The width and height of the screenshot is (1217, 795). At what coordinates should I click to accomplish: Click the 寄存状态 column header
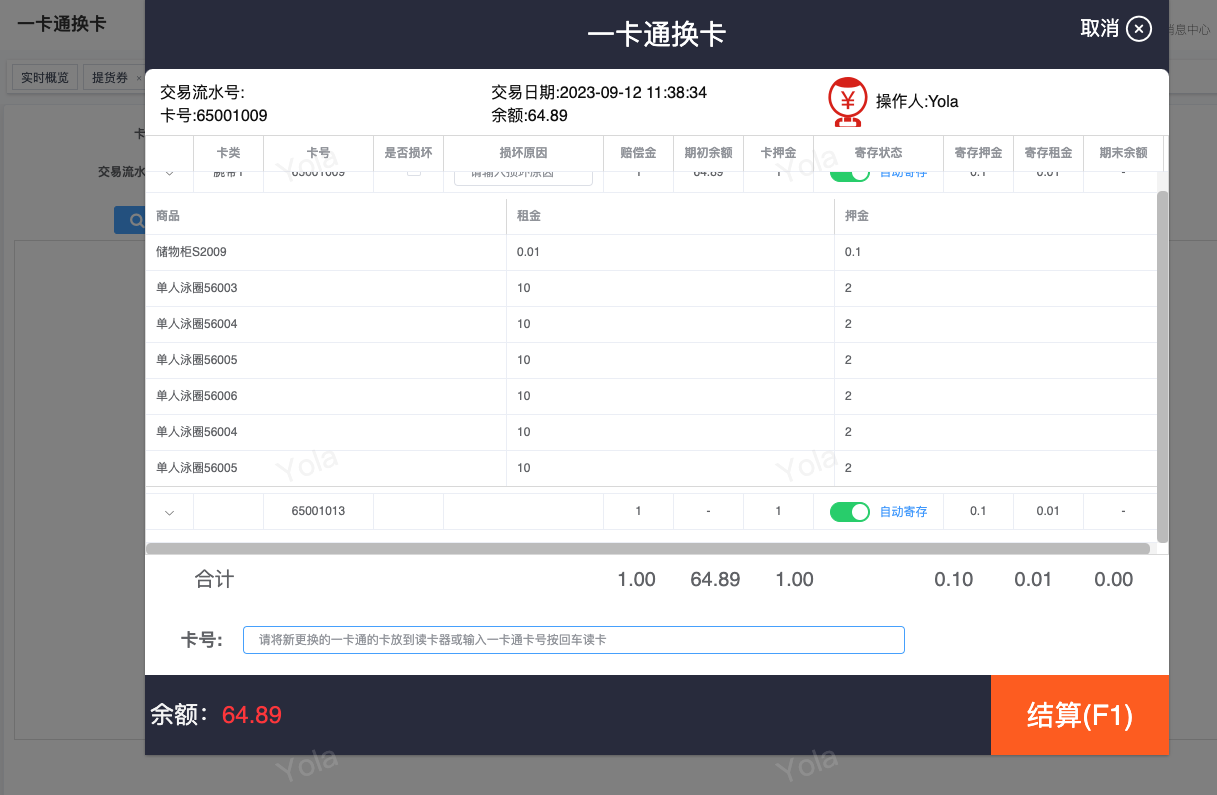[x=878, y=153]
